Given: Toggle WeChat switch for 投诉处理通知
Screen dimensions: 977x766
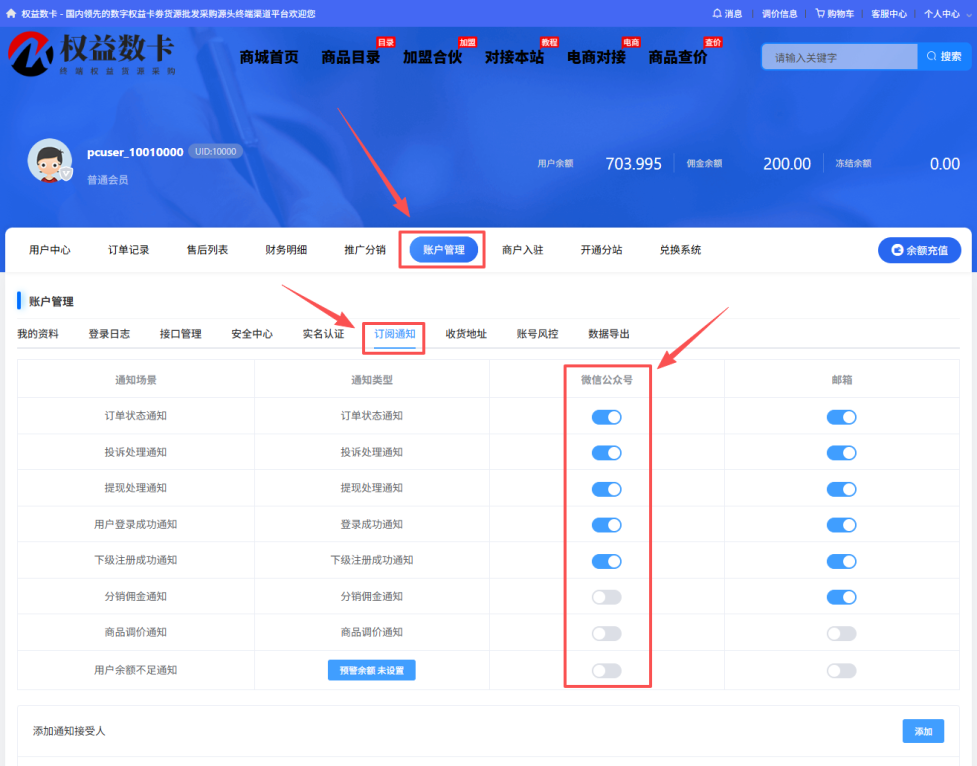Looking at the screenshot, I should click(606, 453).
